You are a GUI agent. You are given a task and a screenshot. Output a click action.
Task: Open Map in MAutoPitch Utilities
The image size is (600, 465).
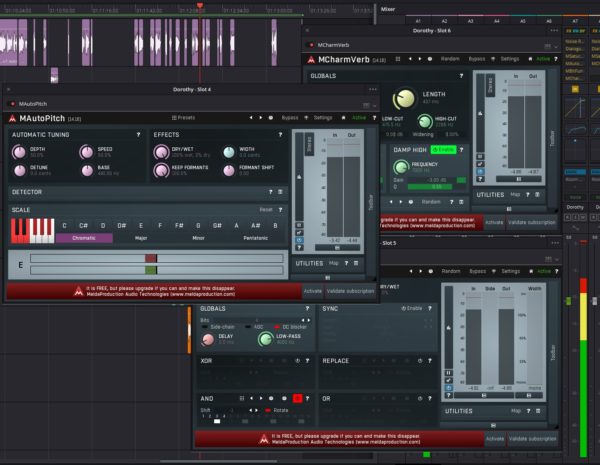[x=334, y=263]
